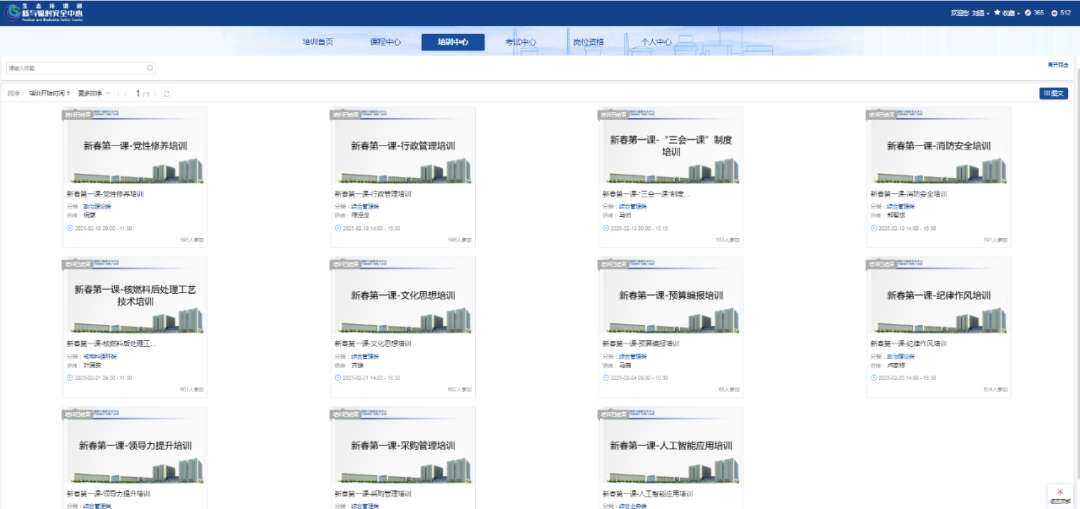The image size is (1080, 509).
Task: Click the star icon next to 收藏
Action: tap(997, 12)
